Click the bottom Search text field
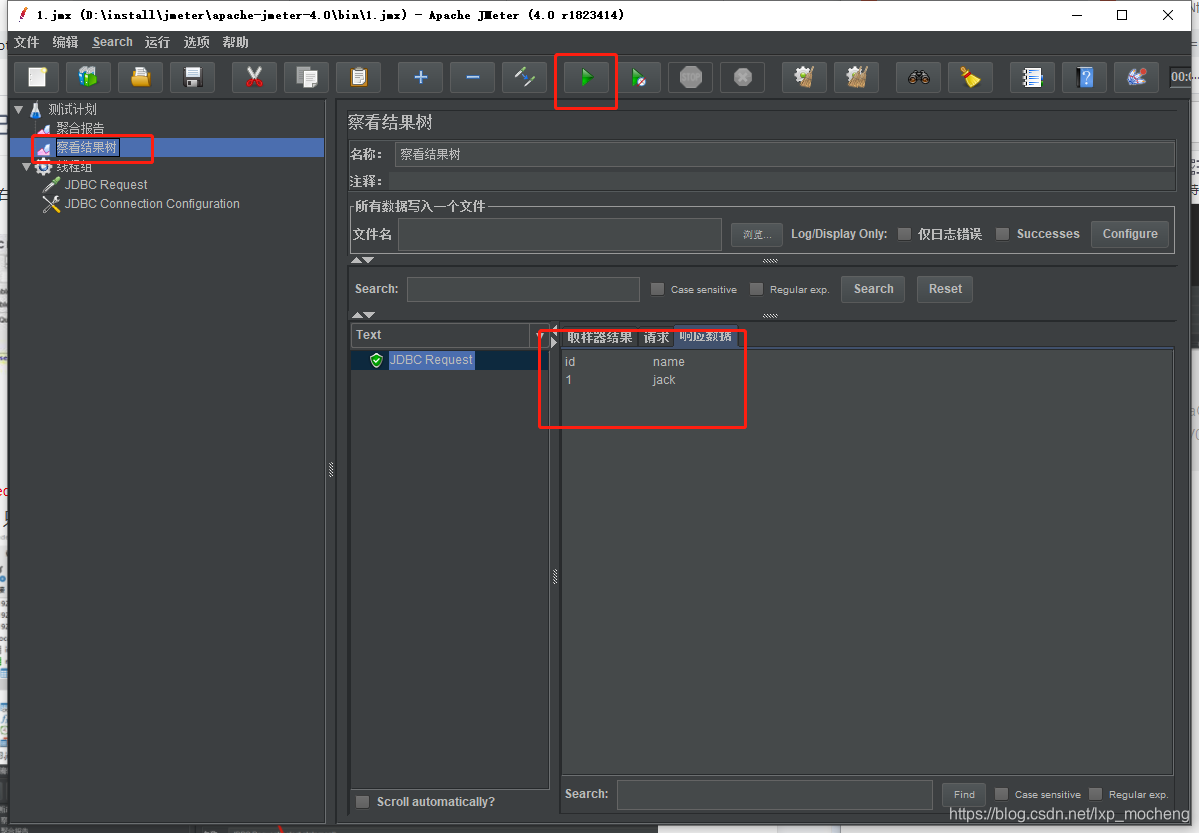This screenshot has width=1199, height=833. point(775,794)
